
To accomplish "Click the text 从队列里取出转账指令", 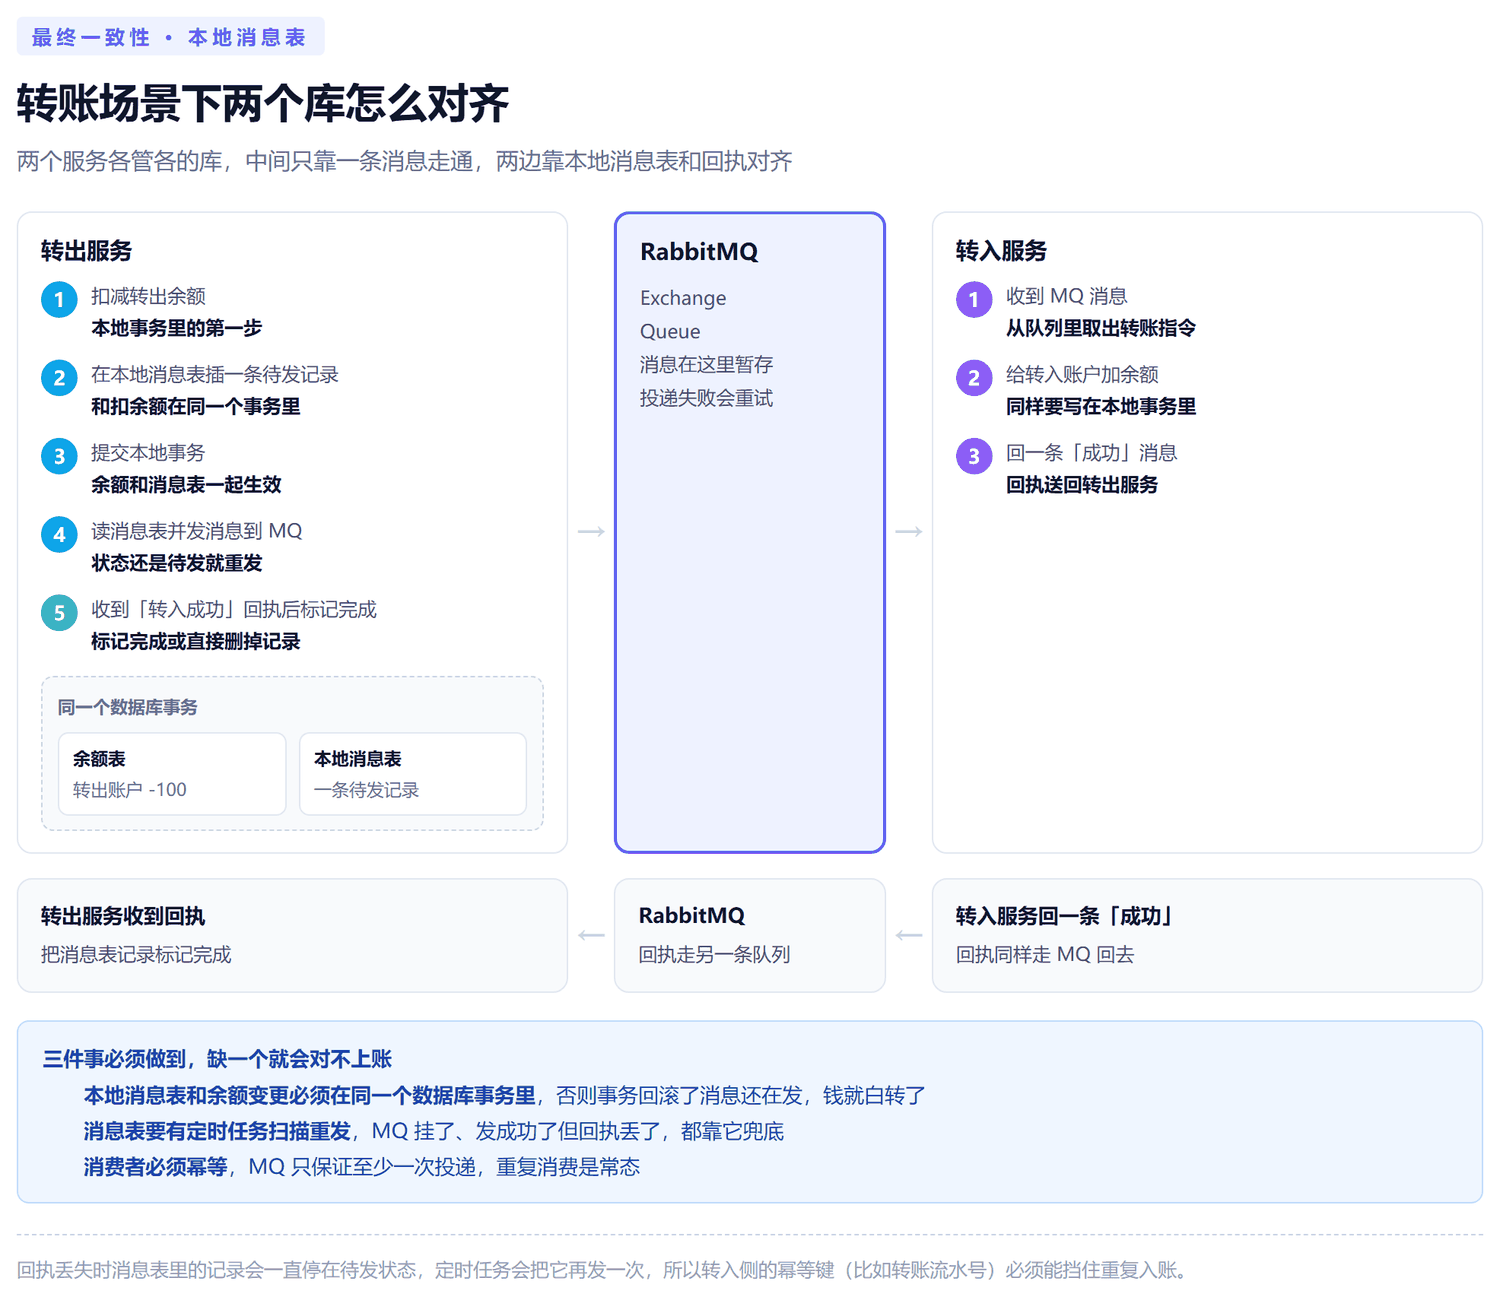I will tap(1101, 328).
